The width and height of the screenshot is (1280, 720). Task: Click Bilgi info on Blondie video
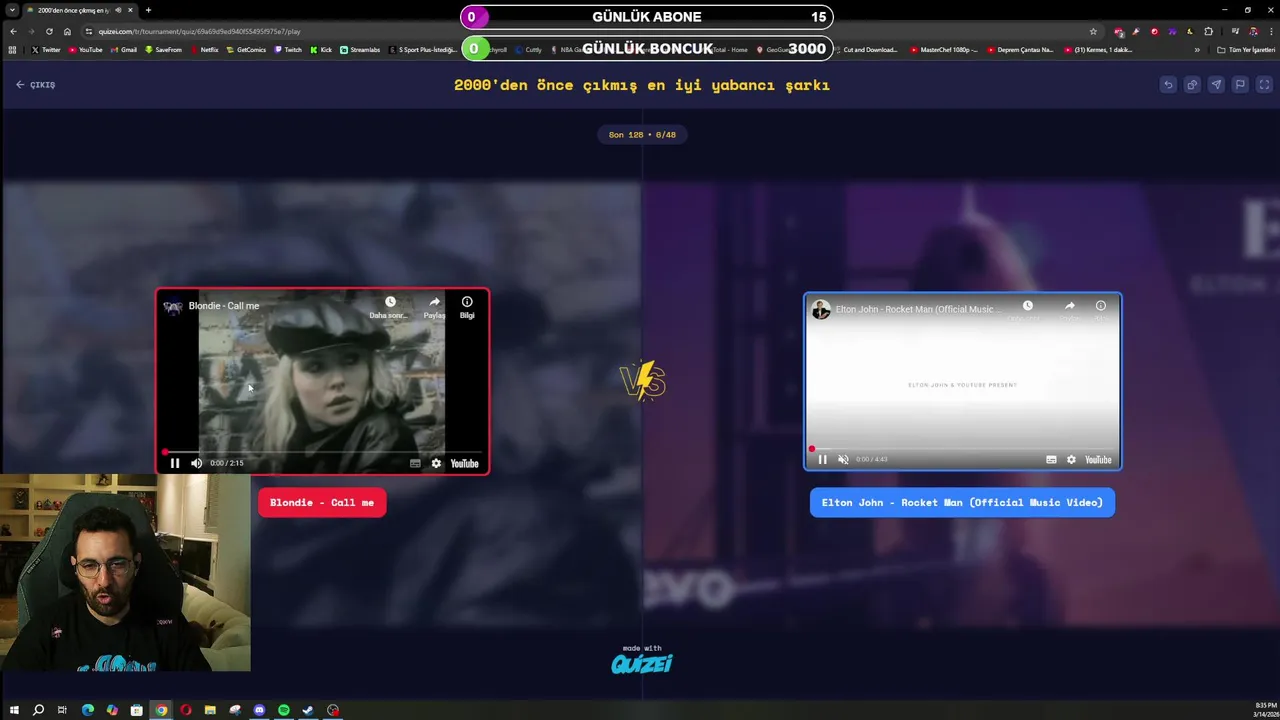(467, 307)
